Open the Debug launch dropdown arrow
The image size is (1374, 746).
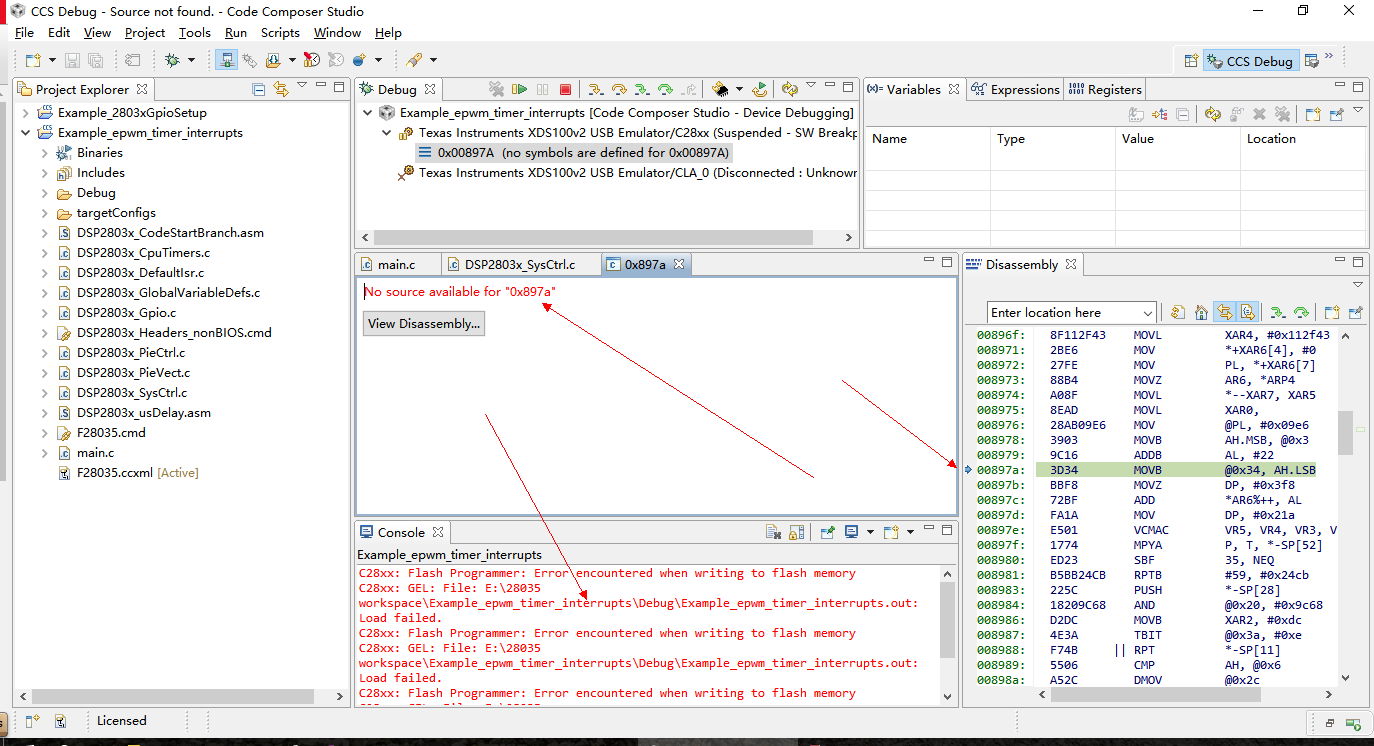pos(191,61)
